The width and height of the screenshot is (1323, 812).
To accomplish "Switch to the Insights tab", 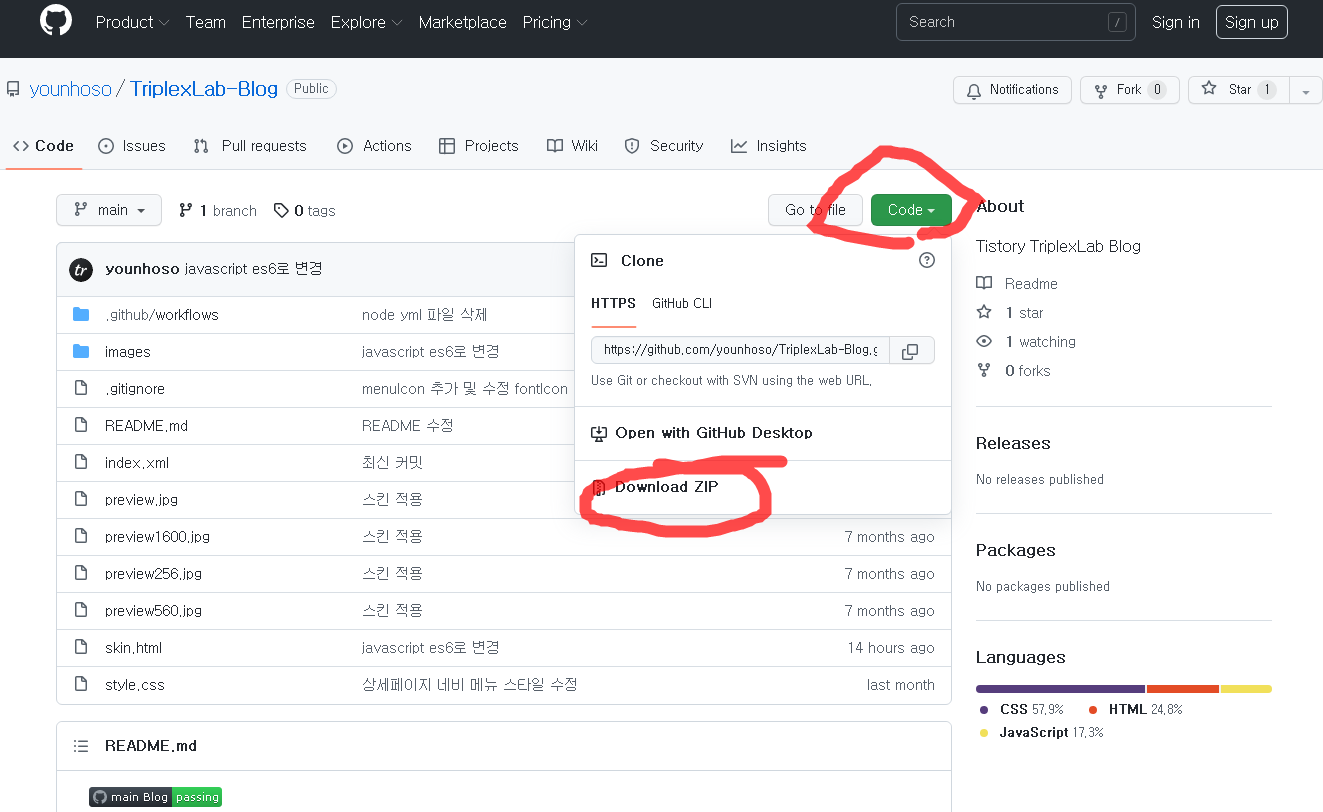I will pyautogui.click(x=768, y=146).
